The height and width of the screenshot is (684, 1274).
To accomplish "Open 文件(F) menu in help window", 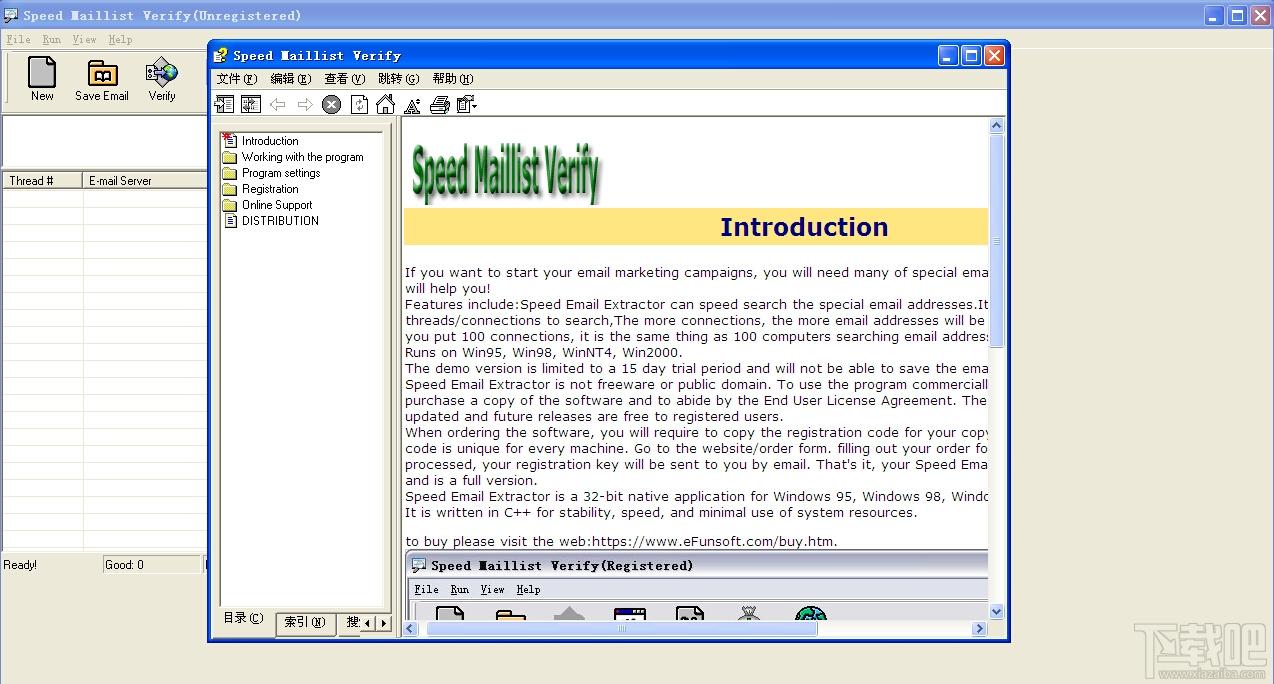I will click(x=237, y=79).
